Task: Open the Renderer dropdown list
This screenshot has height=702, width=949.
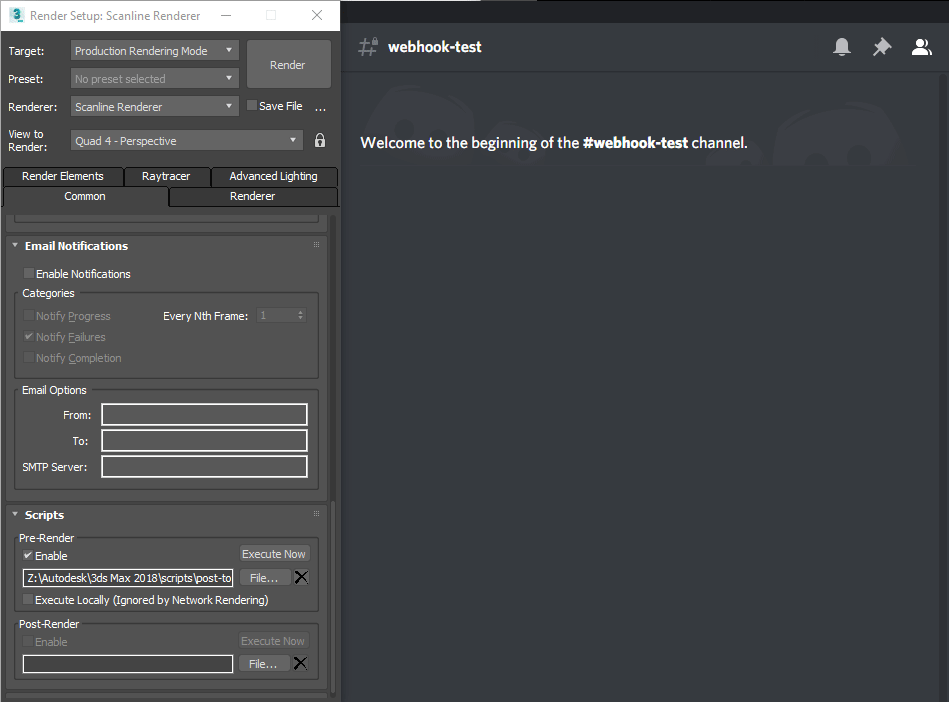Action: coord(154,107)
